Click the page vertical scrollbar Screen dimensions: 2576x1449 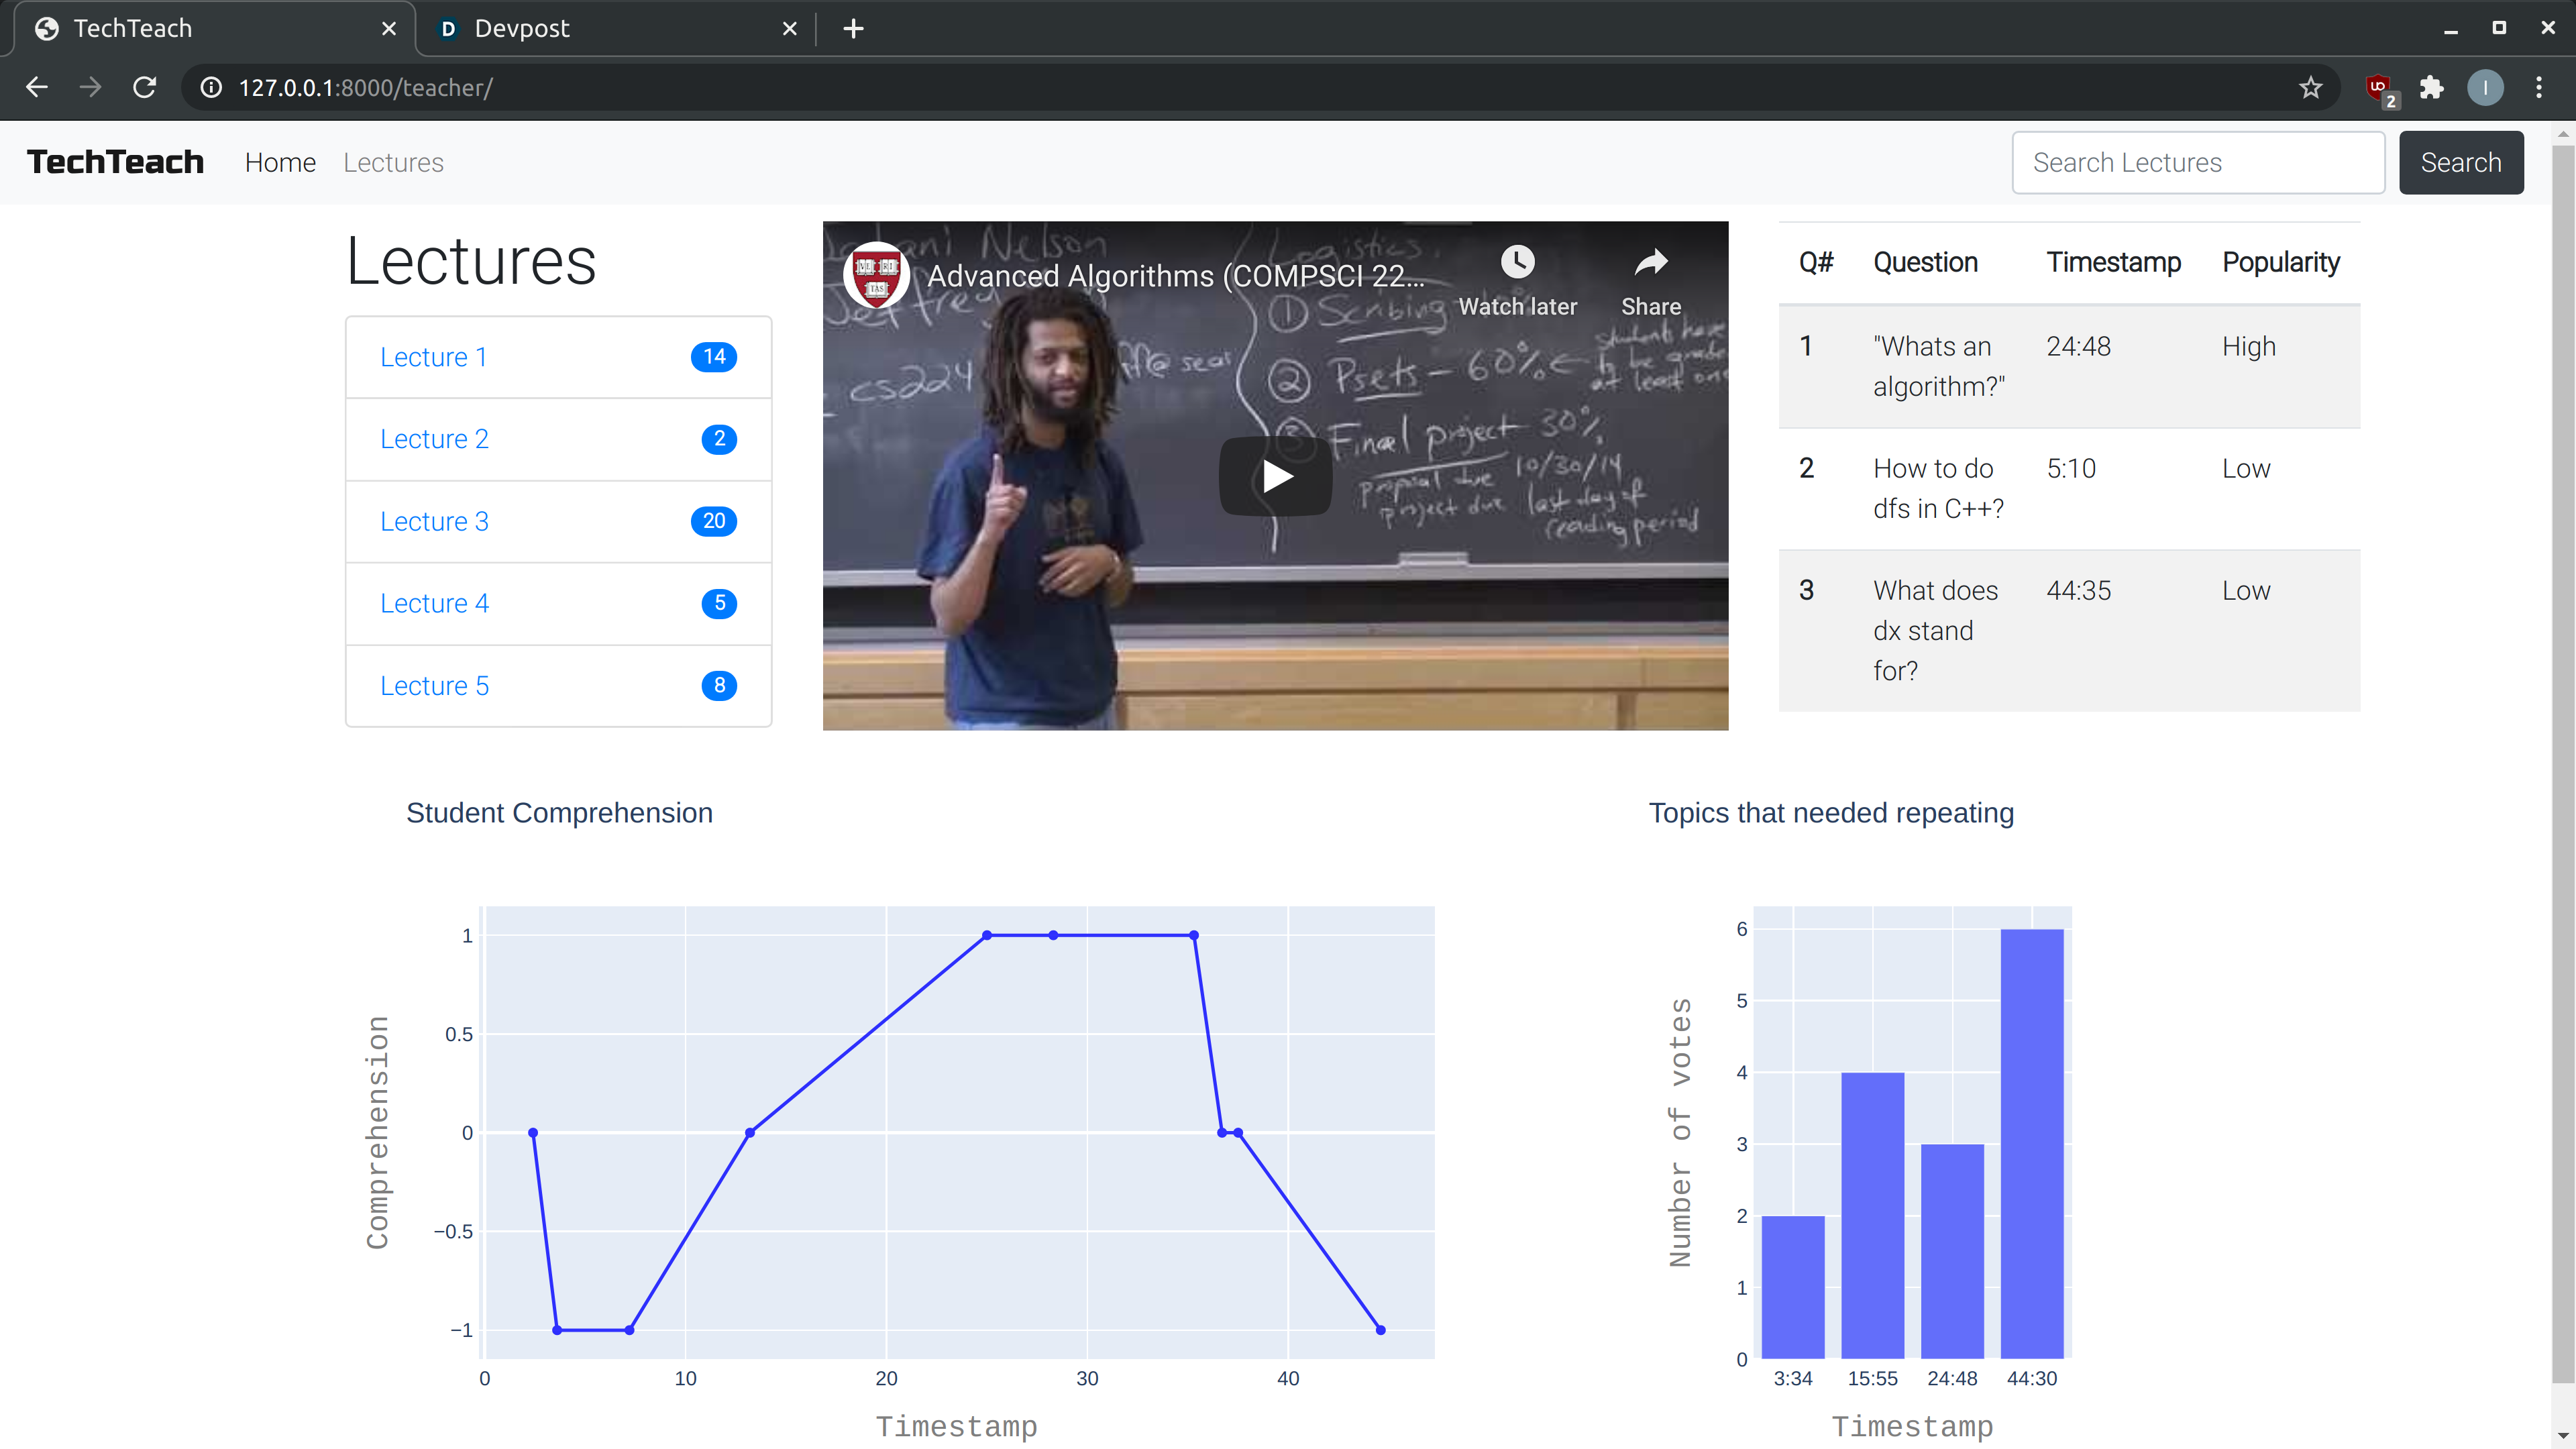pos(2562,760)
